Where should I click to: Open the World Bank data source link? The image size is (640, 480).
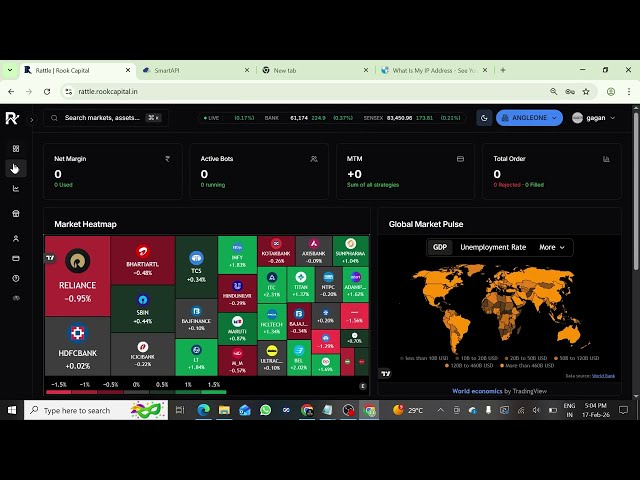click(x=603, y=376)
